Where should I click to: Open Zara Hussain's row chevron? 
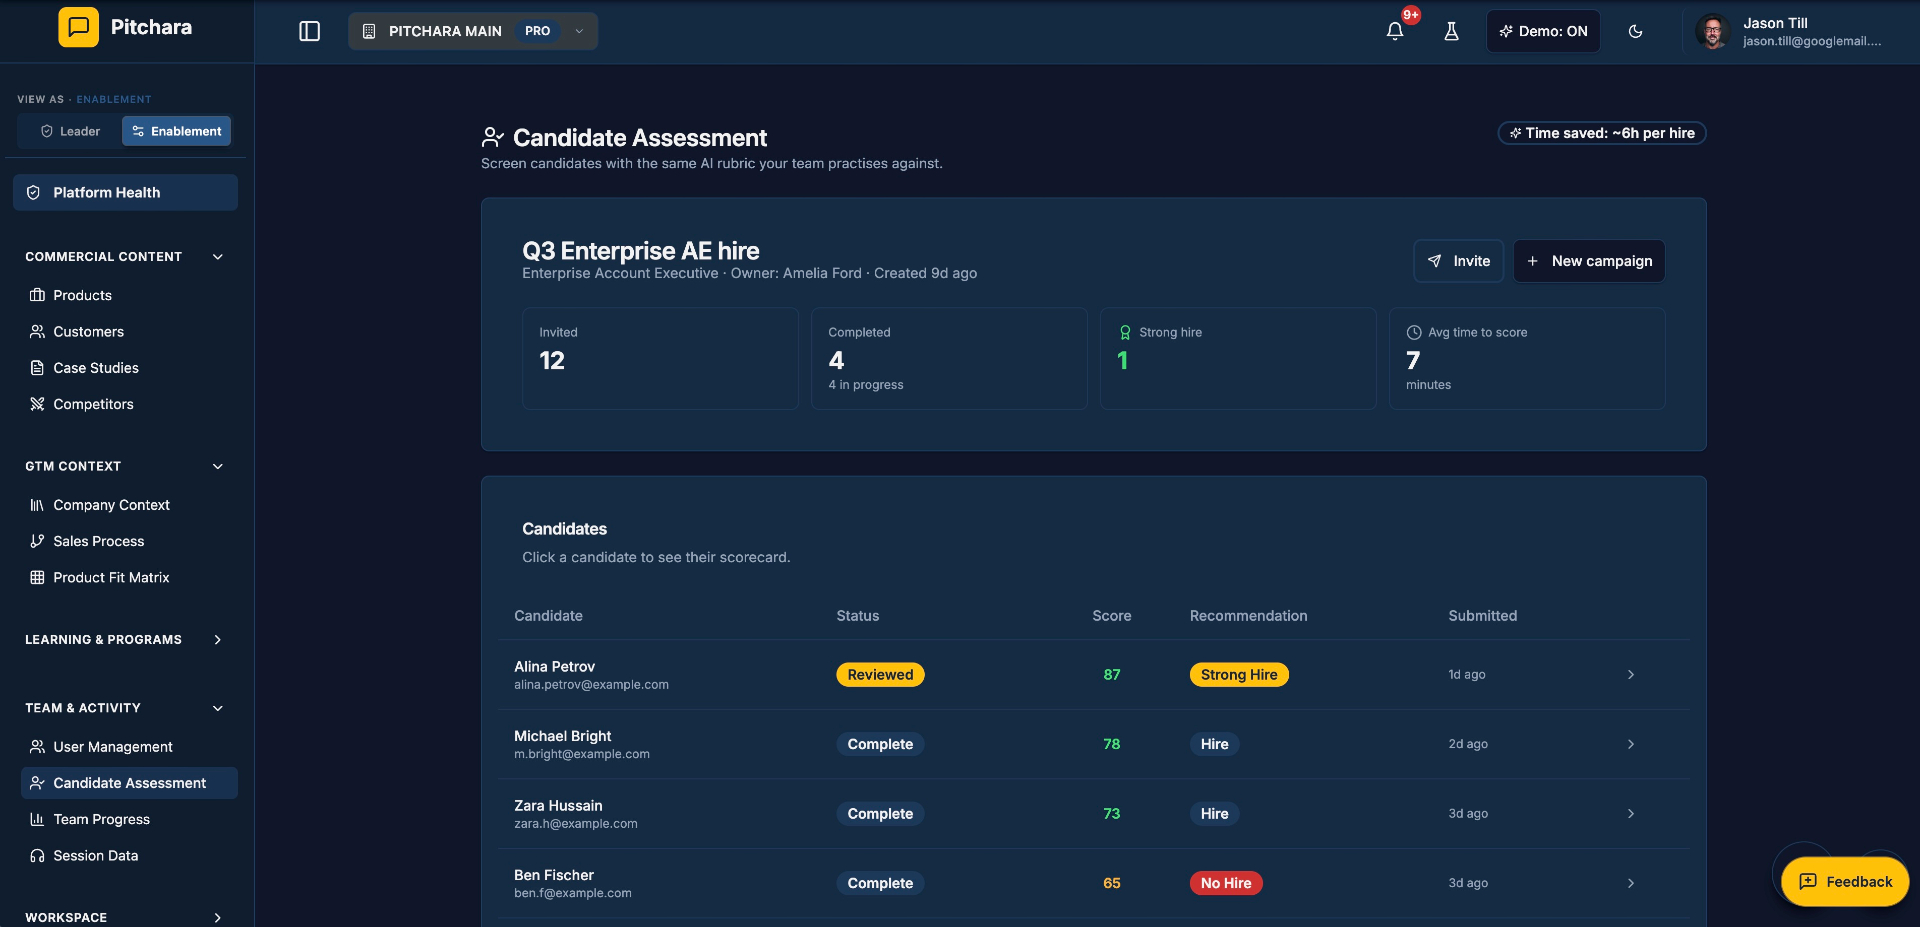click(x=1631, y=814)
